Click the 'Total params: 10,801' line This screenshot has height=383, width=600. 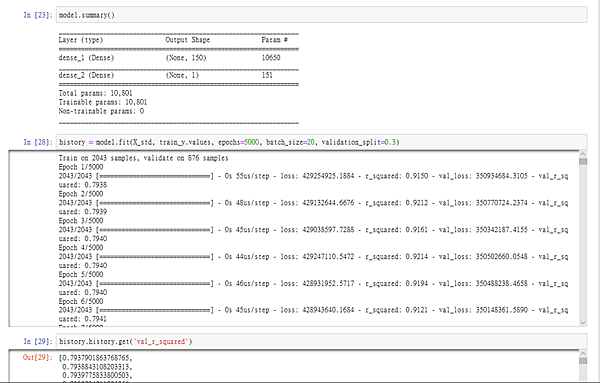(x=95, y=93)
